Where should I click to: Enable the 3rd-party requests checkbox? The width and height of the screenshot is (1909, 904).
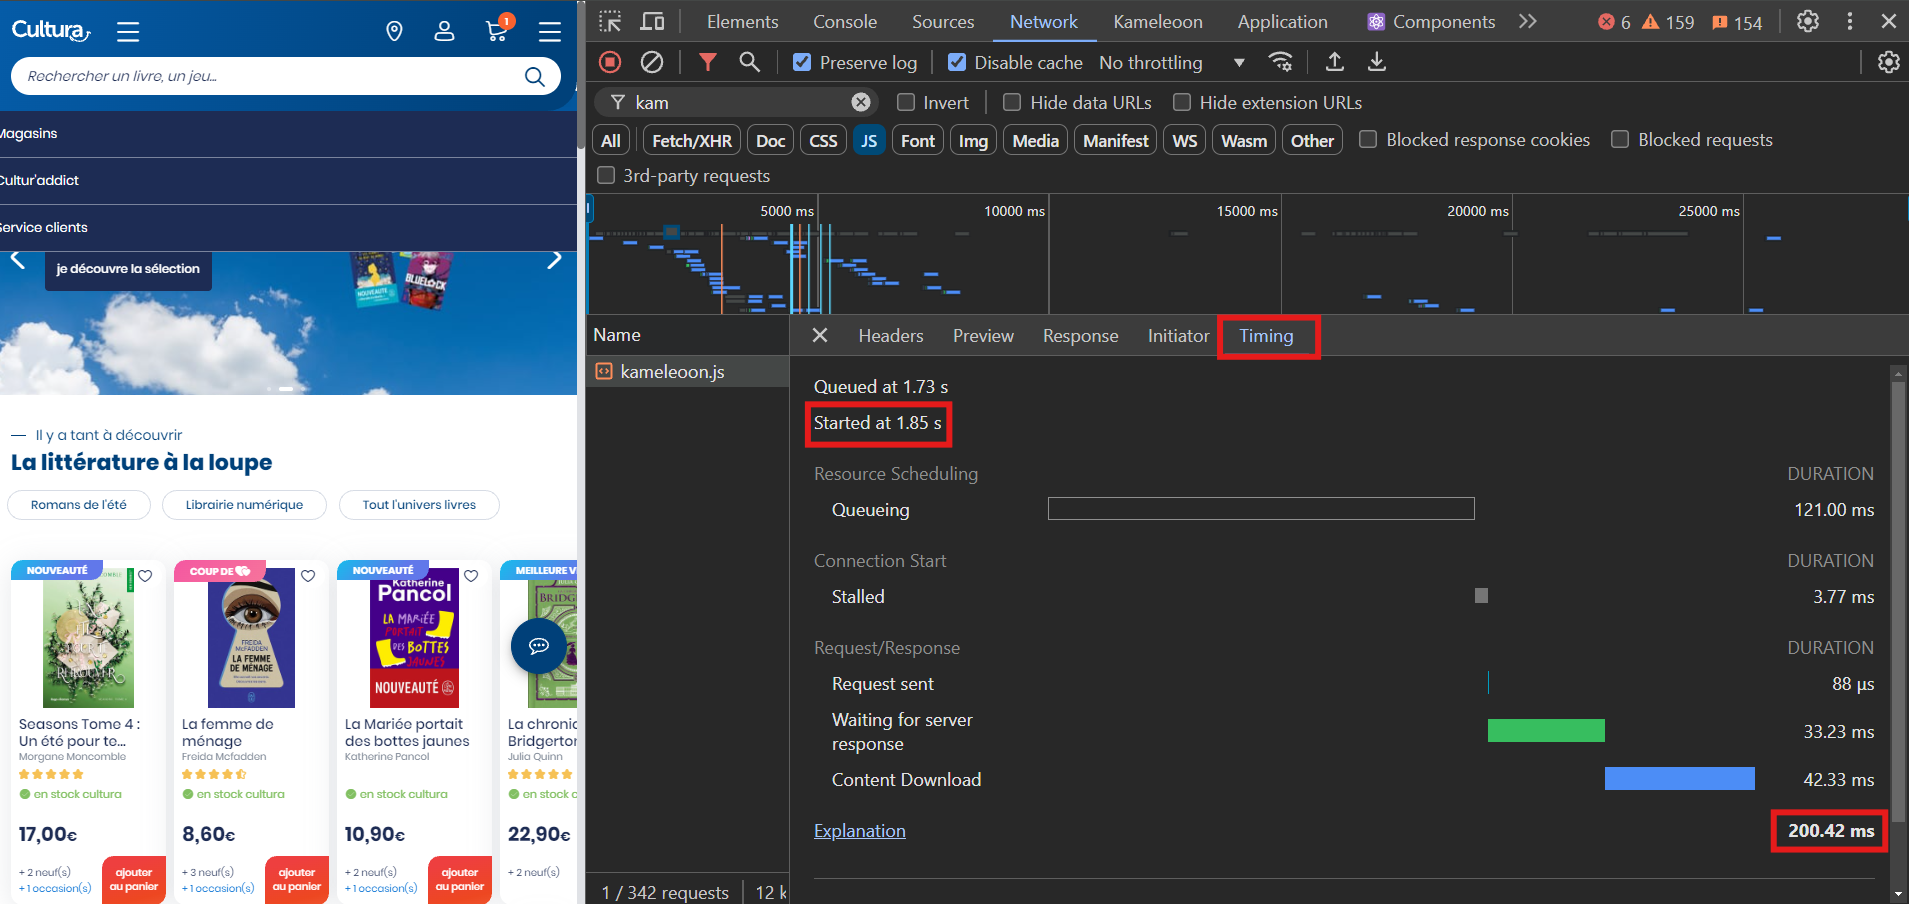(606, 176)
